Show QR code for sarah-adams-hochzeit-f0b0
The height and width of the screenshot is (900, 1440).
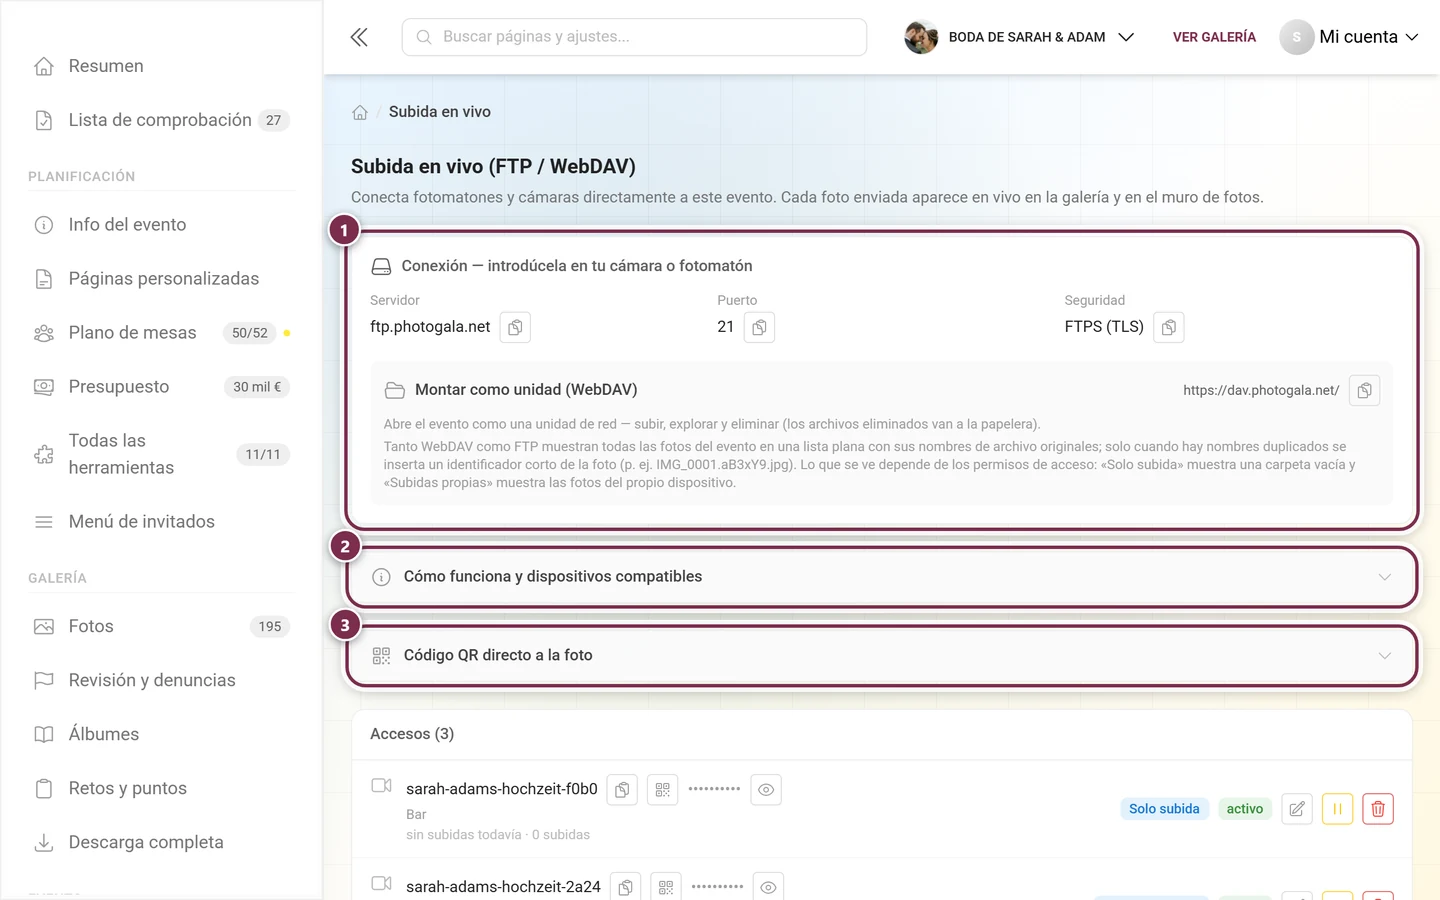click(662, 790)
